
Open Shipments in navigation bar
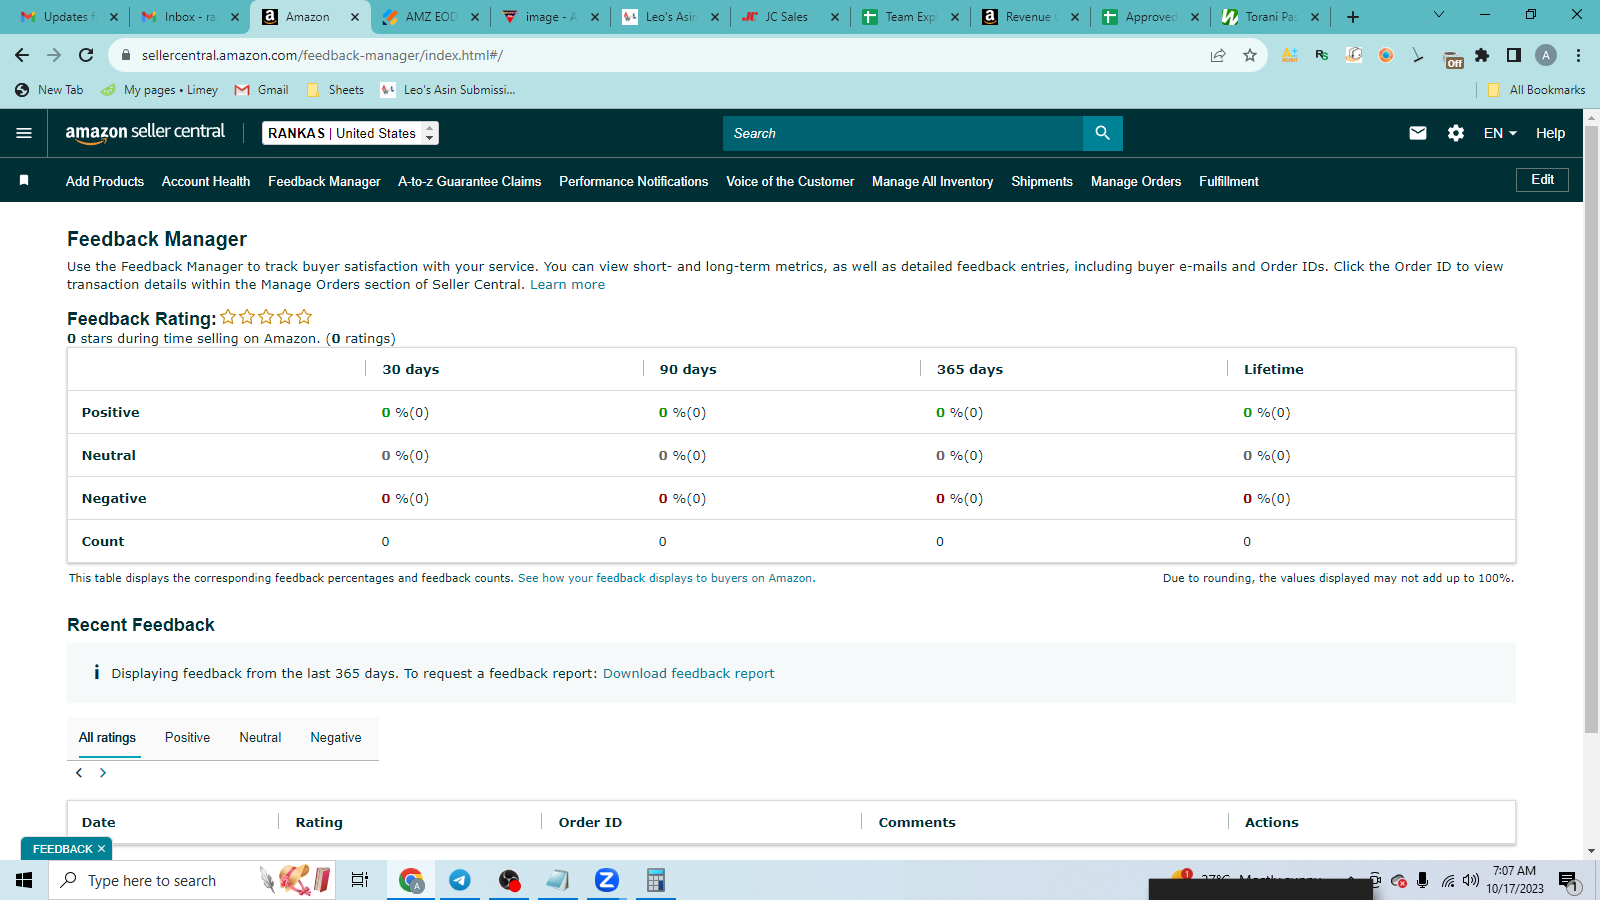point(1042,181)
